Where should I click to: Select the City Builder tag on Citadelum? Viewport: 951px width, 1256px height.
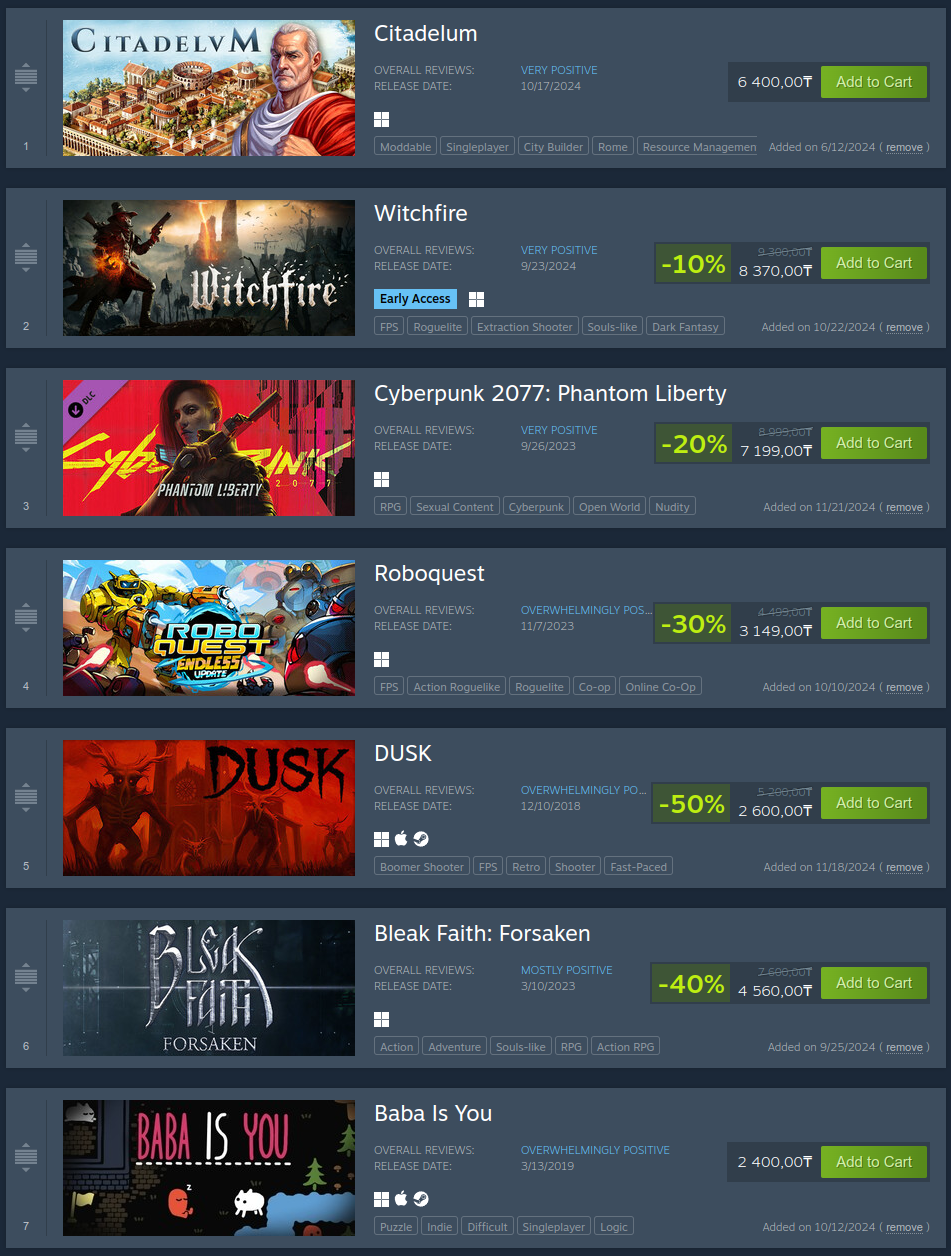pos(553,147)
